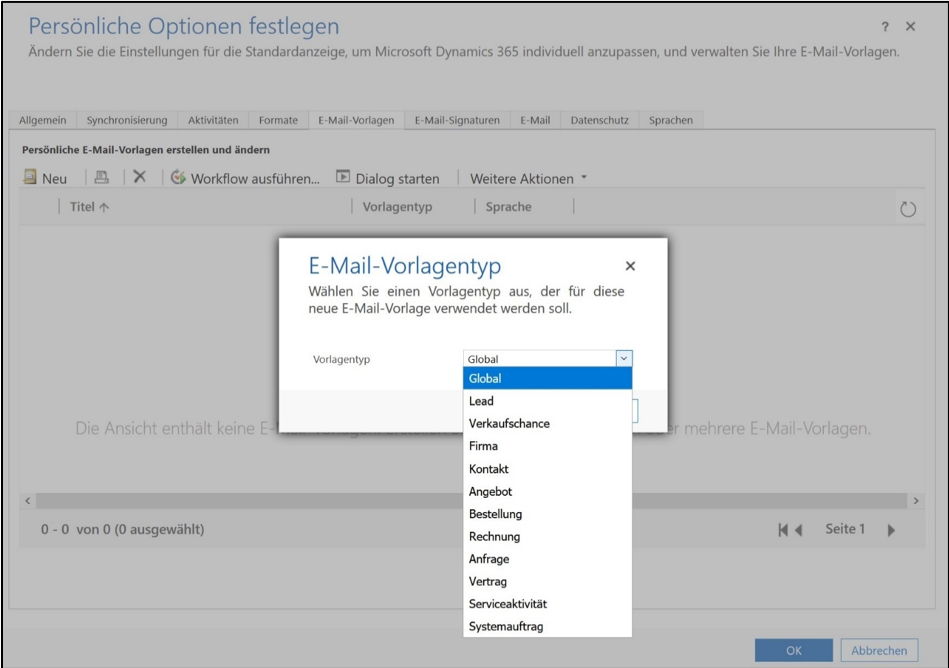Go to first page icon
The width and height of the screenshot is (949, 668).
tap(783, 530)
